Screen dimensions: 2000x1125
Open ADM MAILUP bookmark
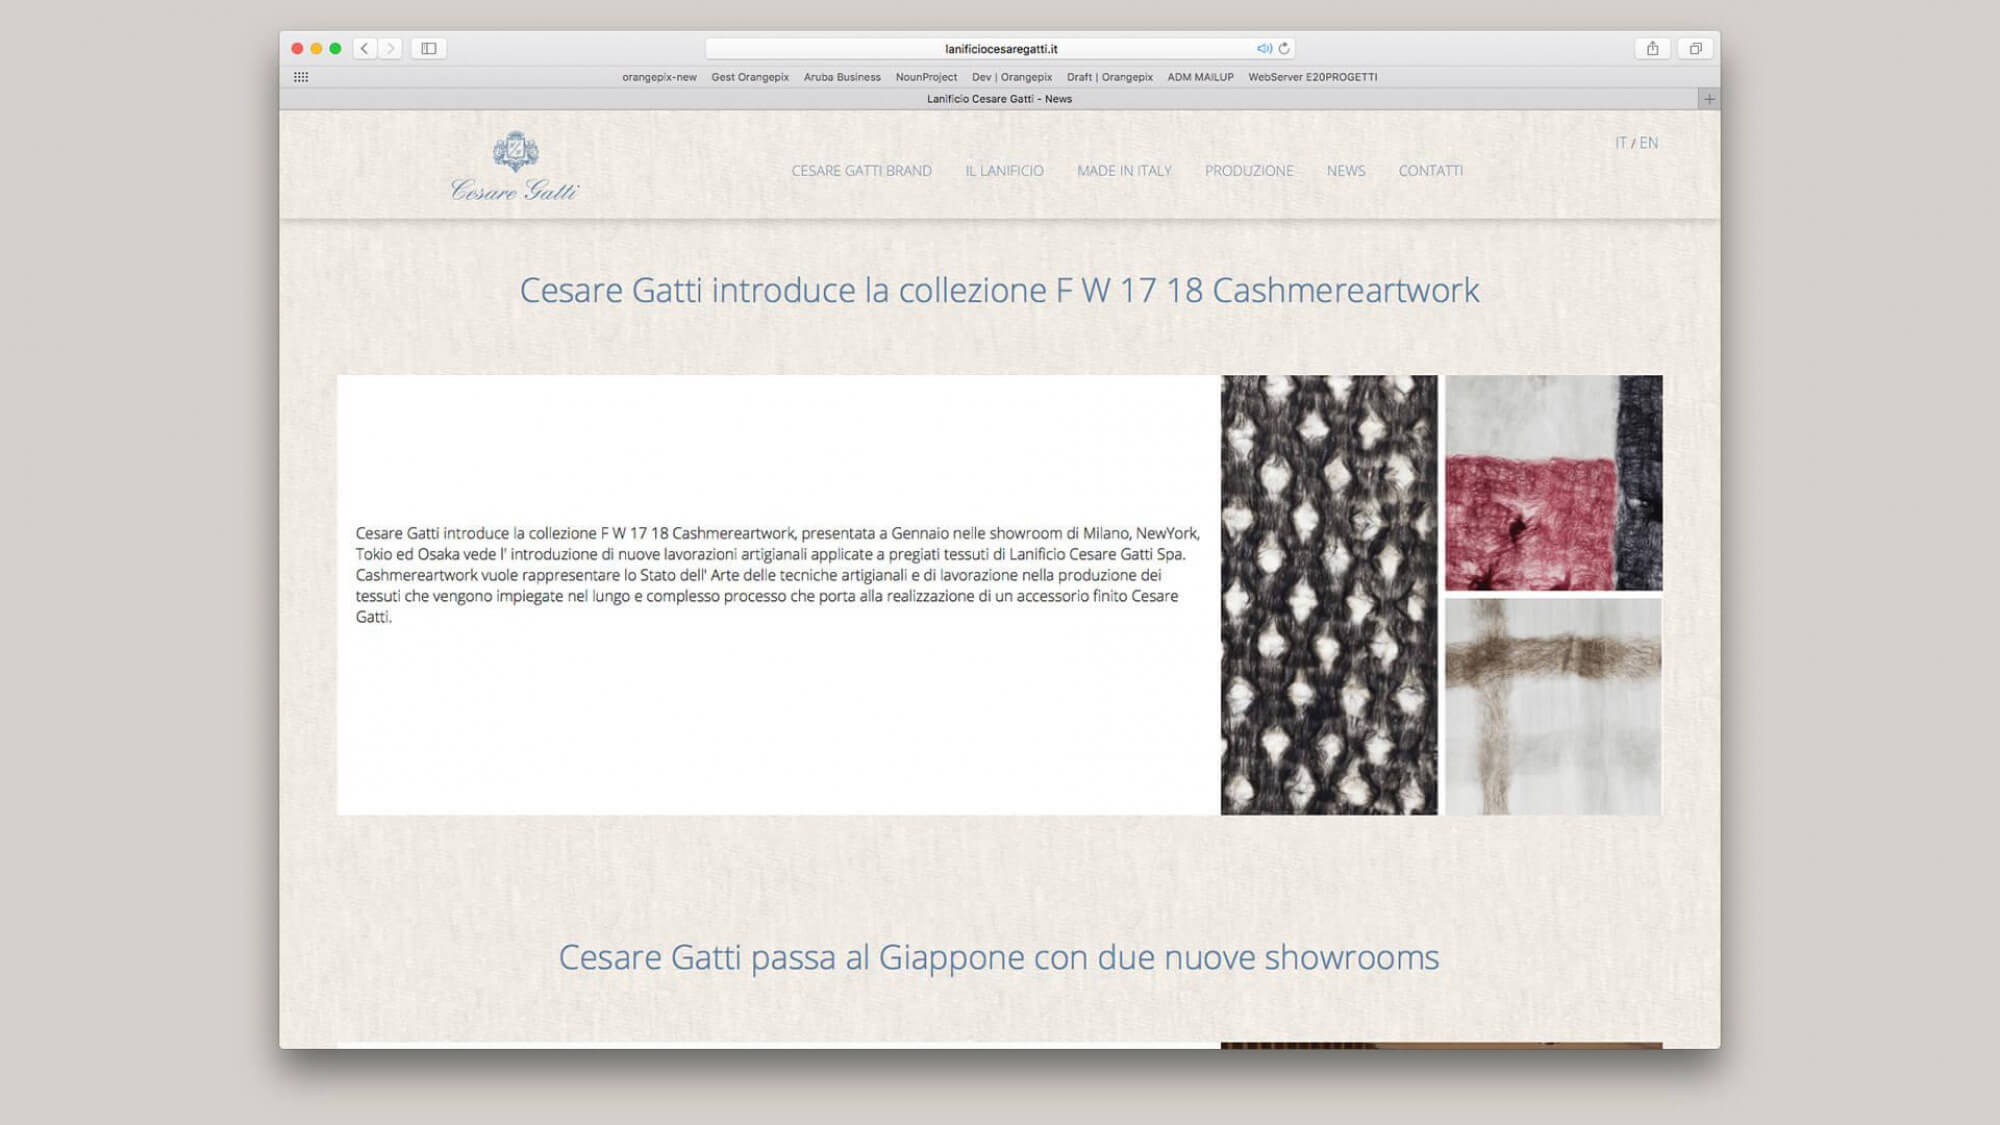(x=1201, y=77)
